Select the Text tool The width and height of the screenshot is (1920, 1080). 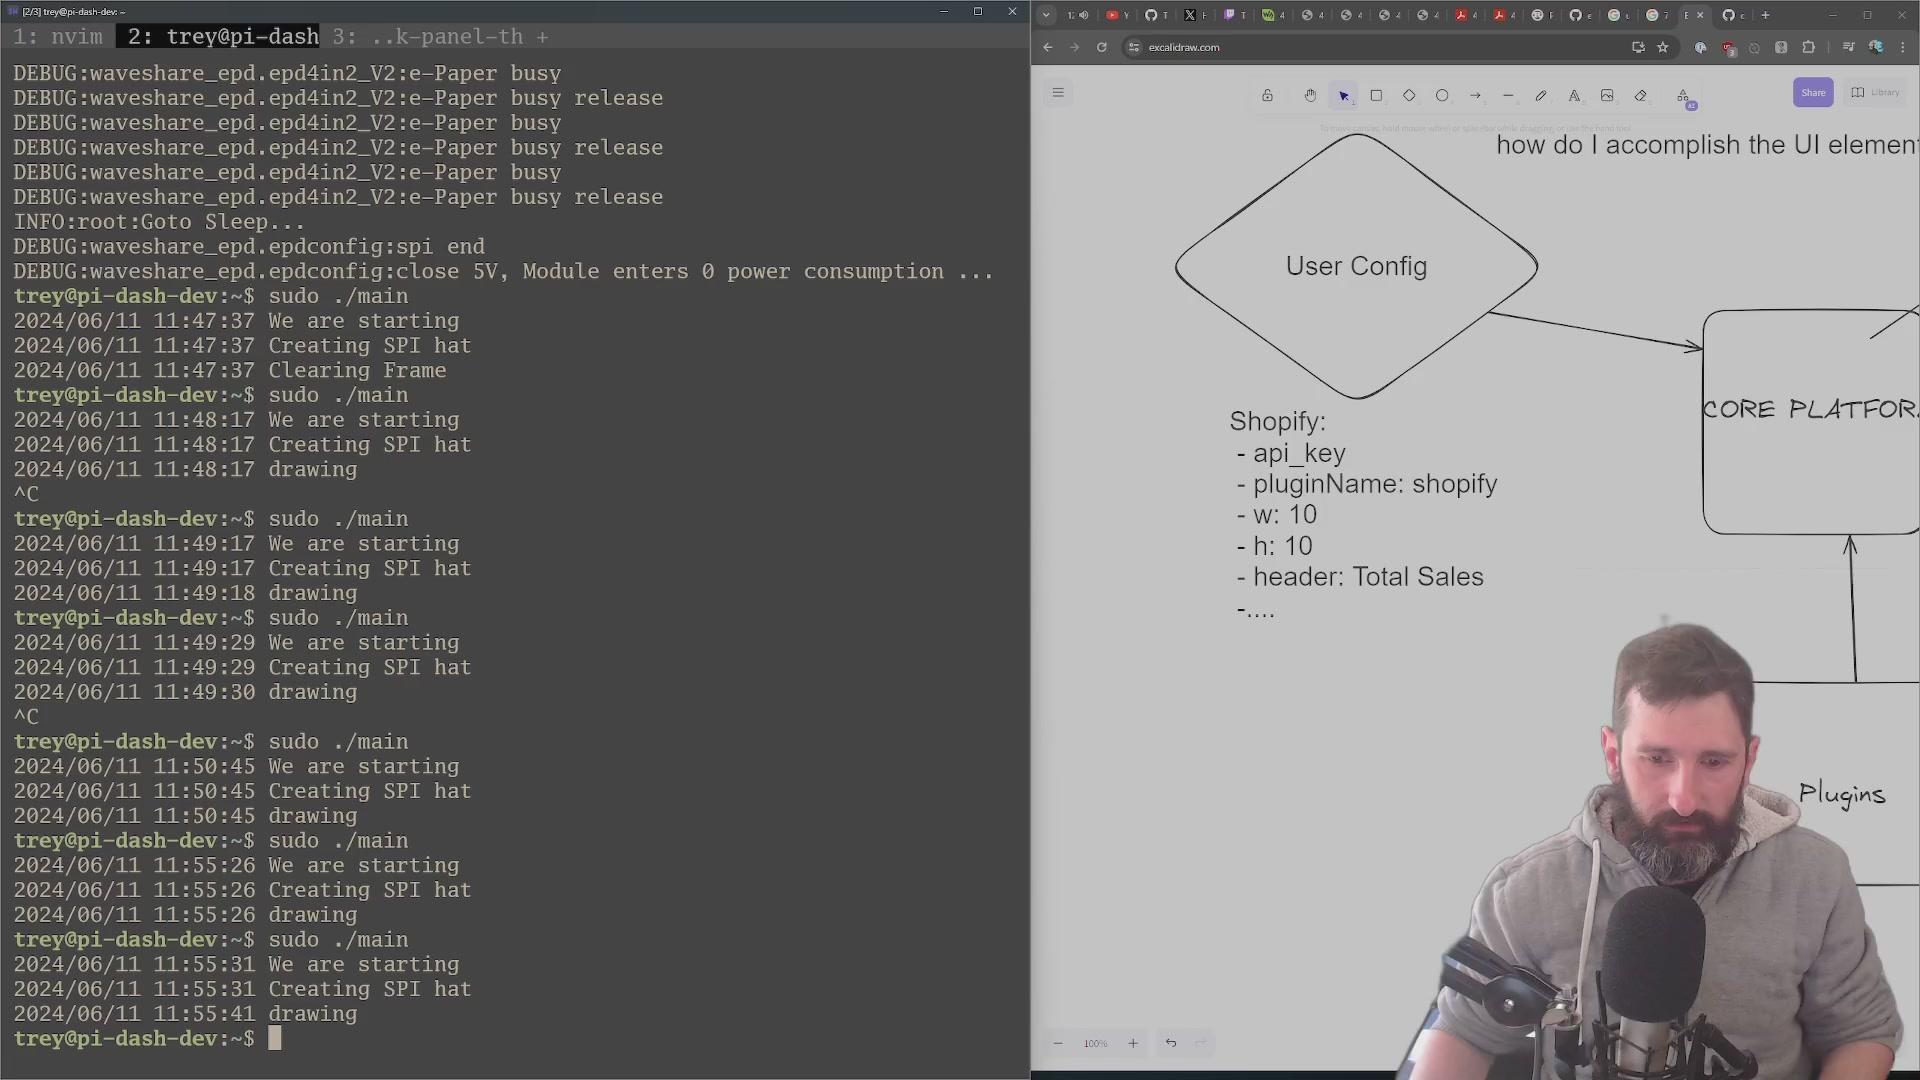1574,96
